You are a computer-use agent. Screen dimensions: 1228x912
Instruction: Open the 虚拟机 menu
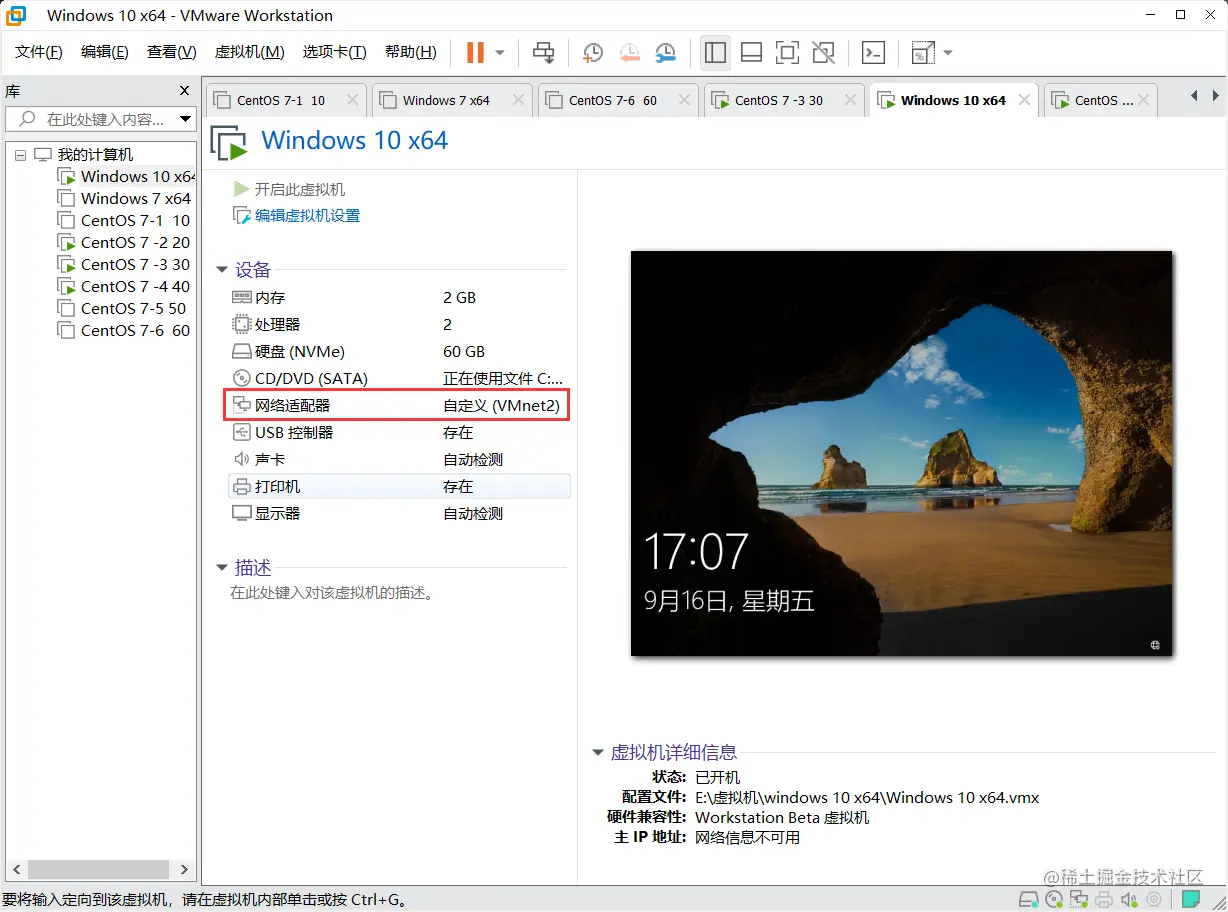click(x=249, y=52)
